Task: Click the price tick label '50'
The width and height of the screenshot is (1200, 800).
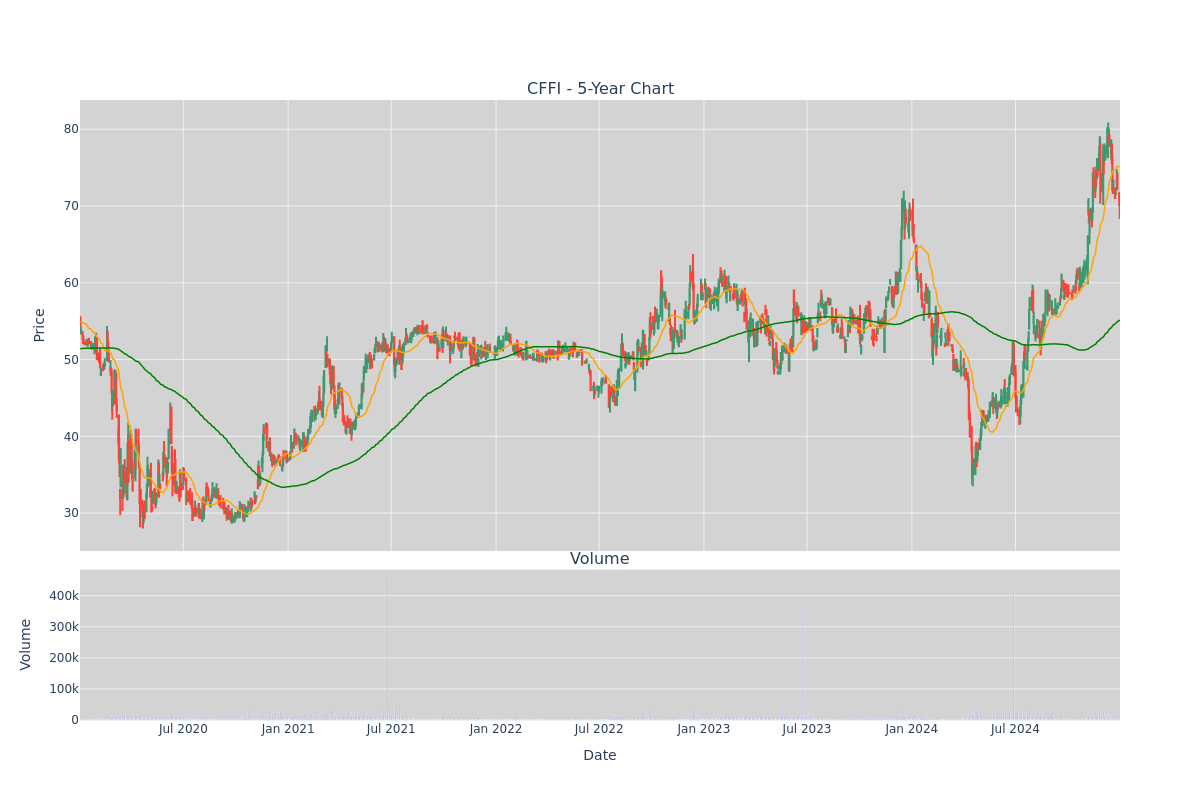Action: click(x=71, y=359)
